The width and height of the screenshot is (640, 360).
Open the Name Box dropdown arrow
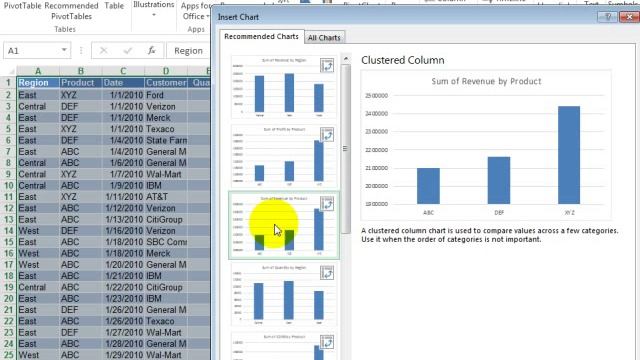[x=64, y=50]
